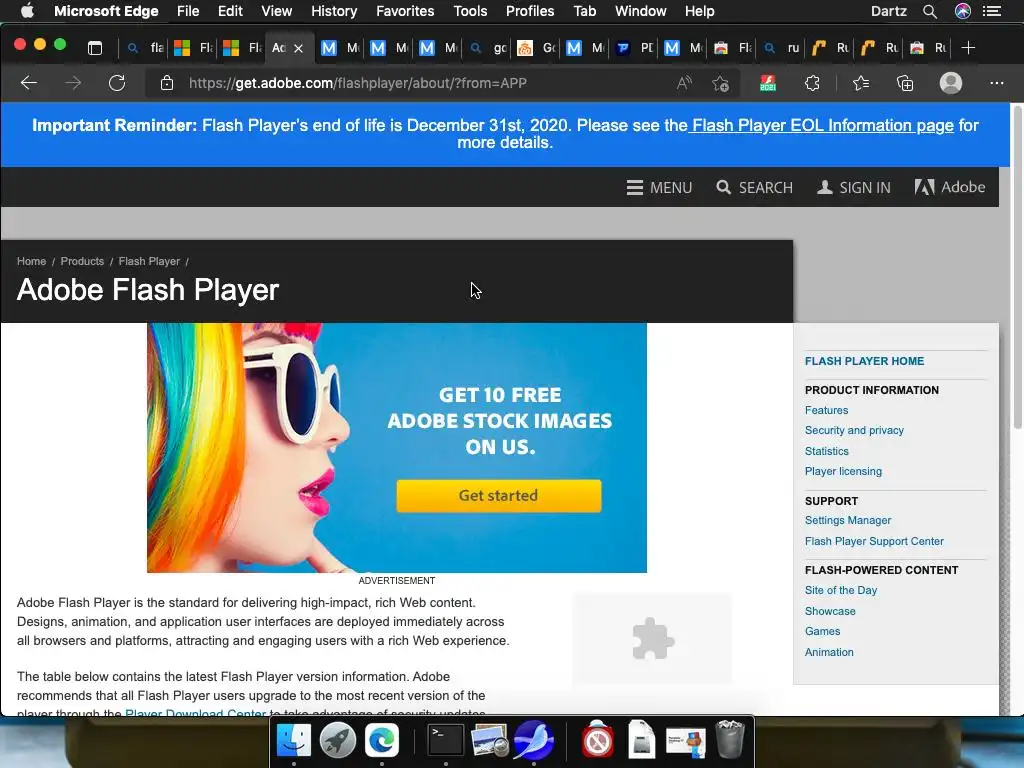Click Home breadcrumb link
The width and height of the screenshot is (1024, 768).
(31, 261)
